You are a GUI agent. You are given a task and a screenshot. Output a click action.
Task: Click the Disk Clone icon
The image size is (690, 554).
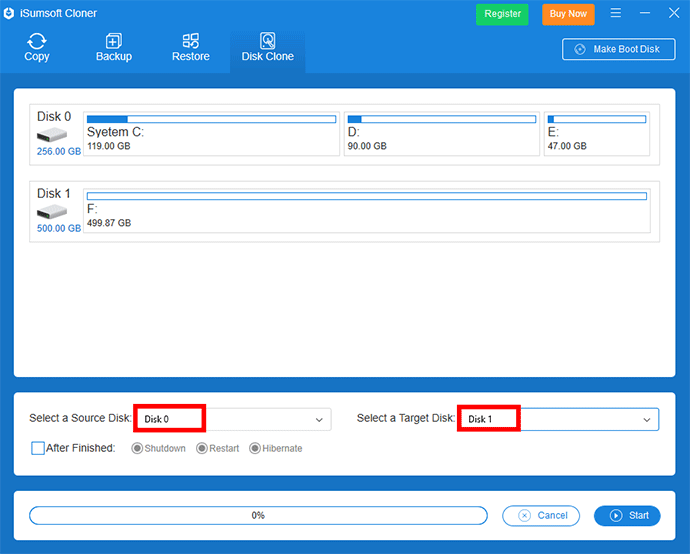click(268, 42)
